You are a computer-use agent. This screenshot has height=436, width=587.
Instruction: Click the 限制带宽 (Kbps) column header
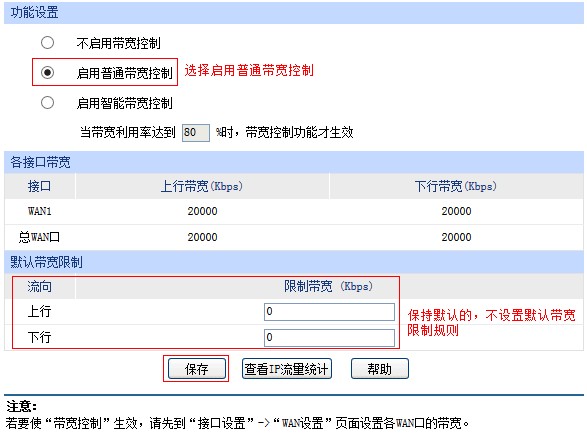(x=328, y=287)
